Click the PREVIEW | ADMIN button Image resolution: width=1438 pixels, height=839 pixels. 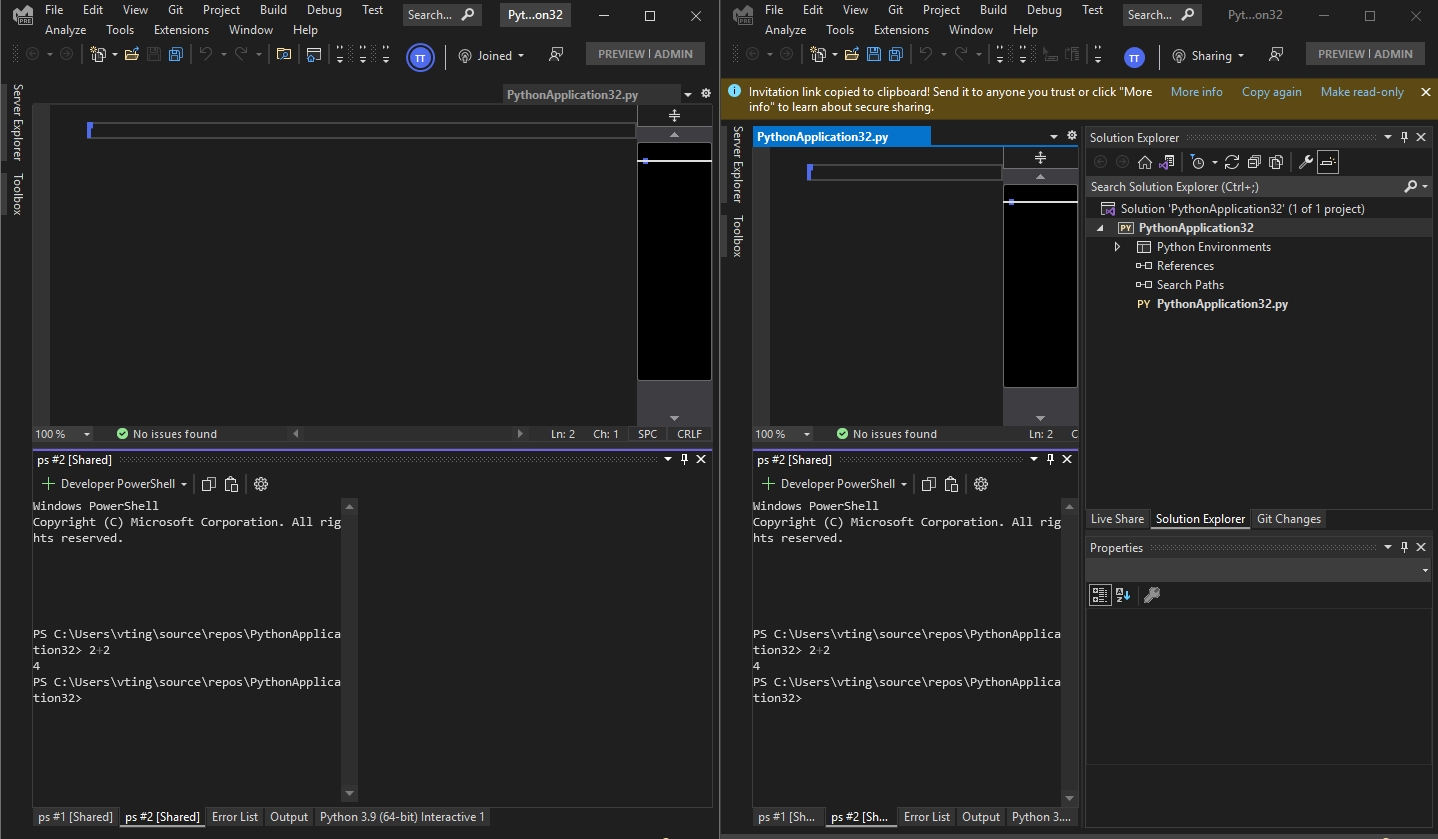(645, 53)
